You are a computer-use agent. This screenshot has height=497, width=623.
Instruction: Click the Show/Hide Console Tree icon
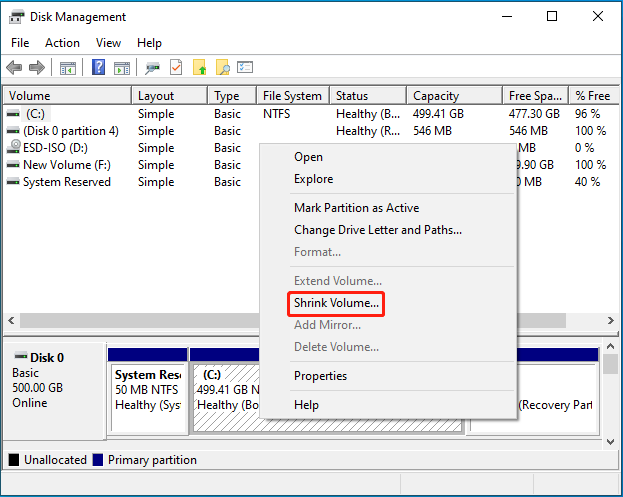pos(68,68)
